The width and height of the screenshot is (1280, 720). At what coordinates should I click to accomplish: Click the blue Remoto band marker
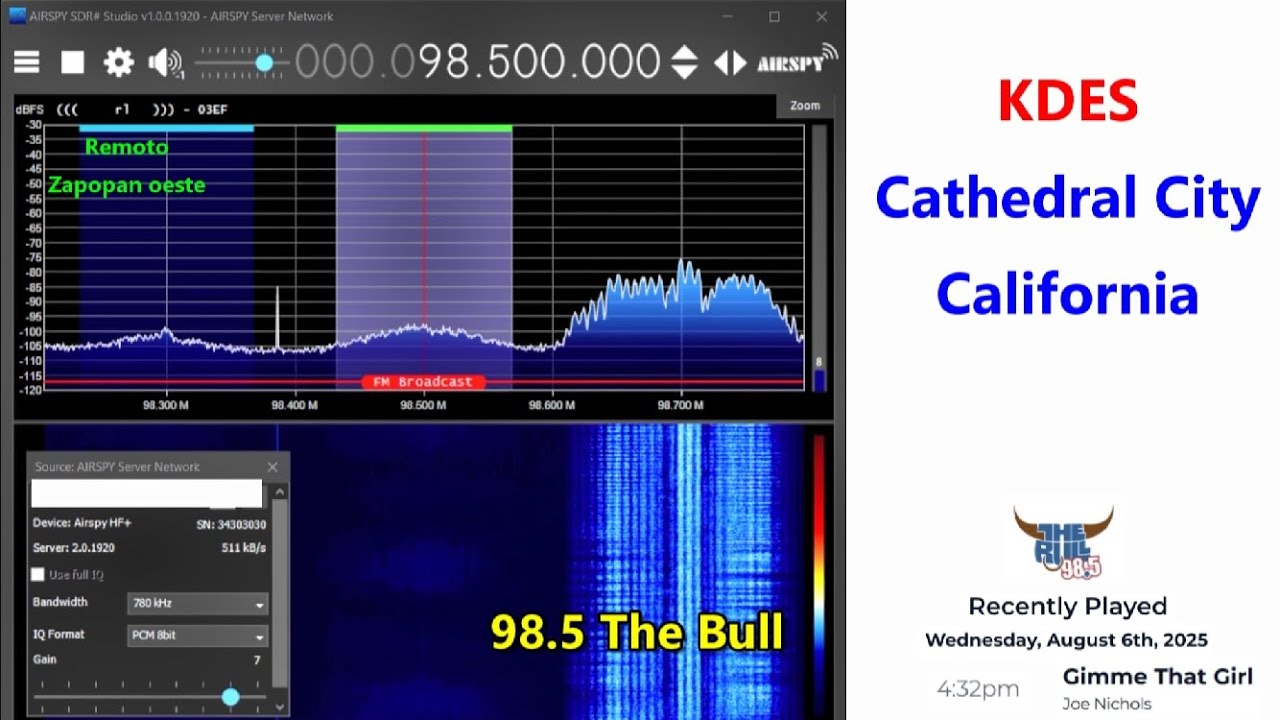(x=166, y=129)
